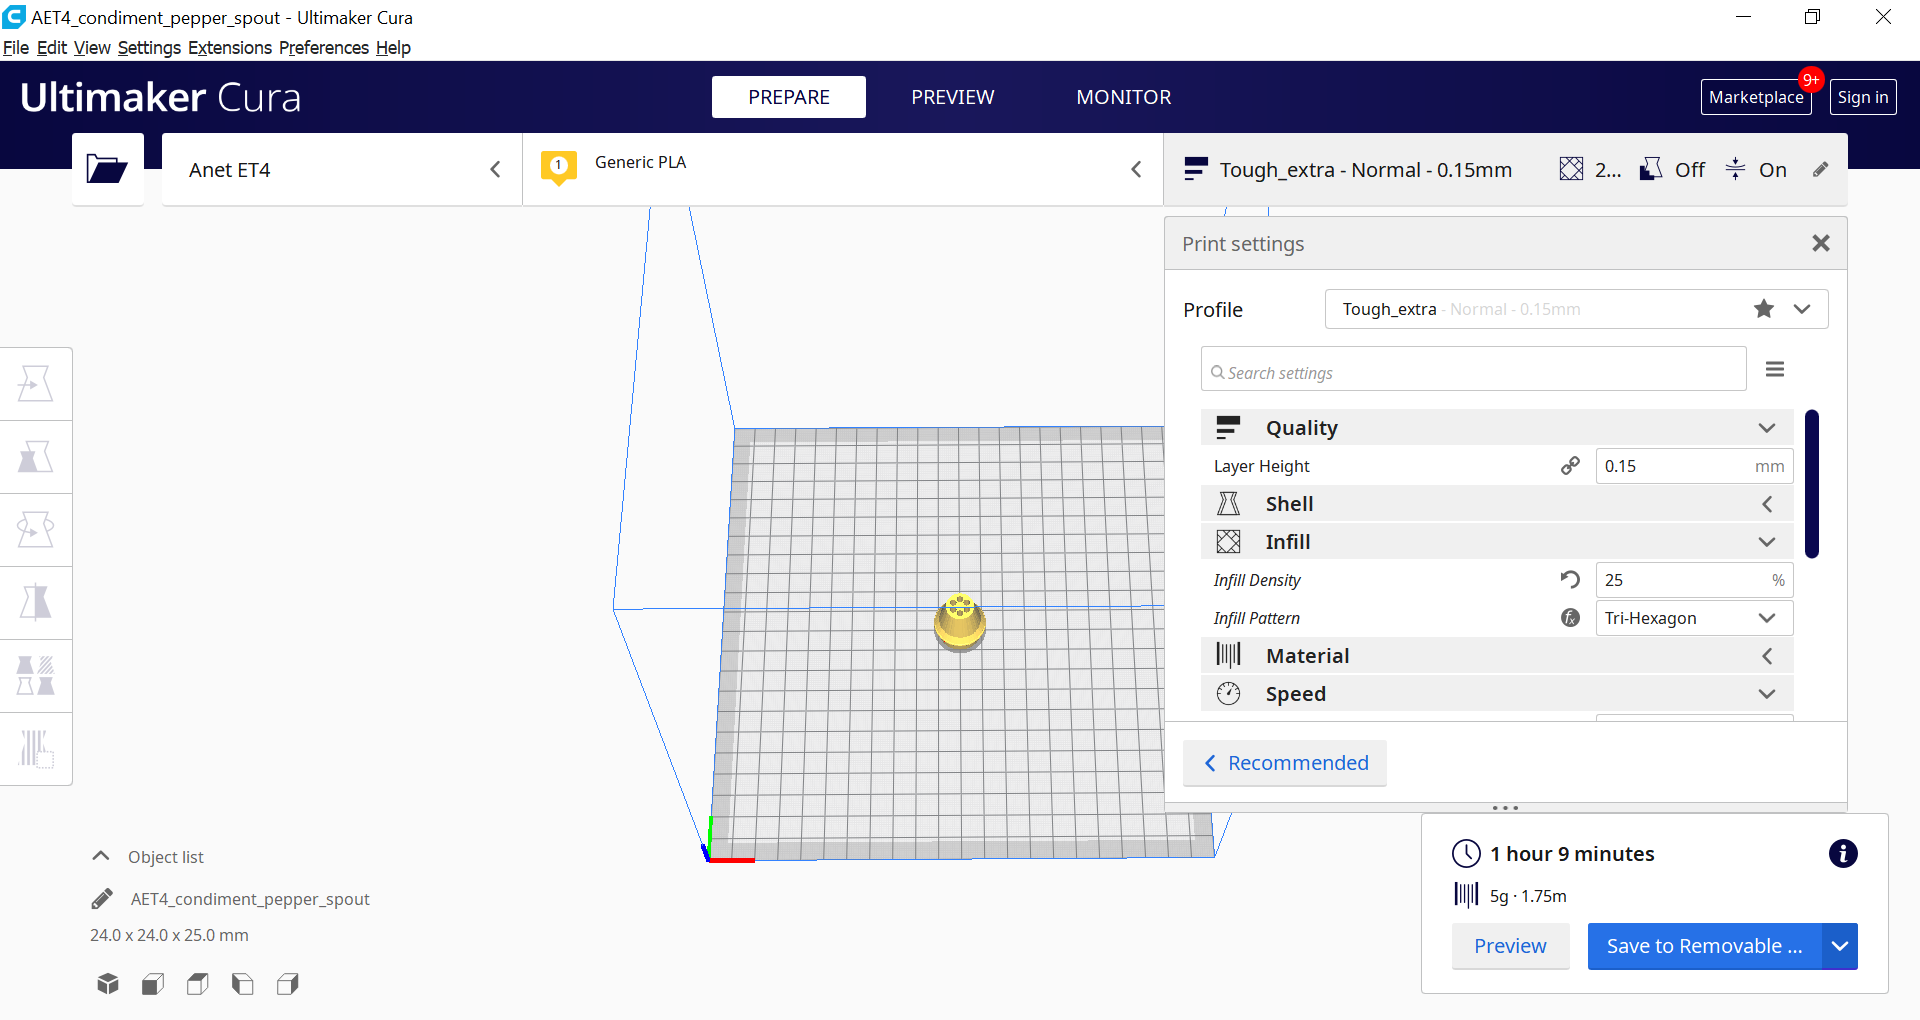Switch to front view camera icon
Screen dimensions: 1920x1020
153,984
